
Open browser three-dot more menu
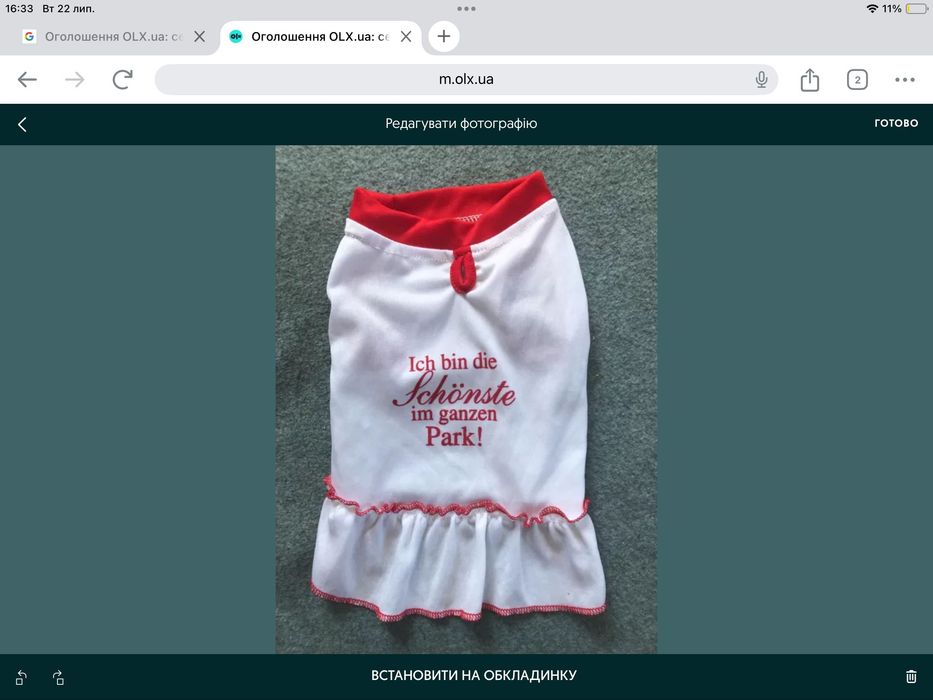pyautogui.click(x=904, y=80)
